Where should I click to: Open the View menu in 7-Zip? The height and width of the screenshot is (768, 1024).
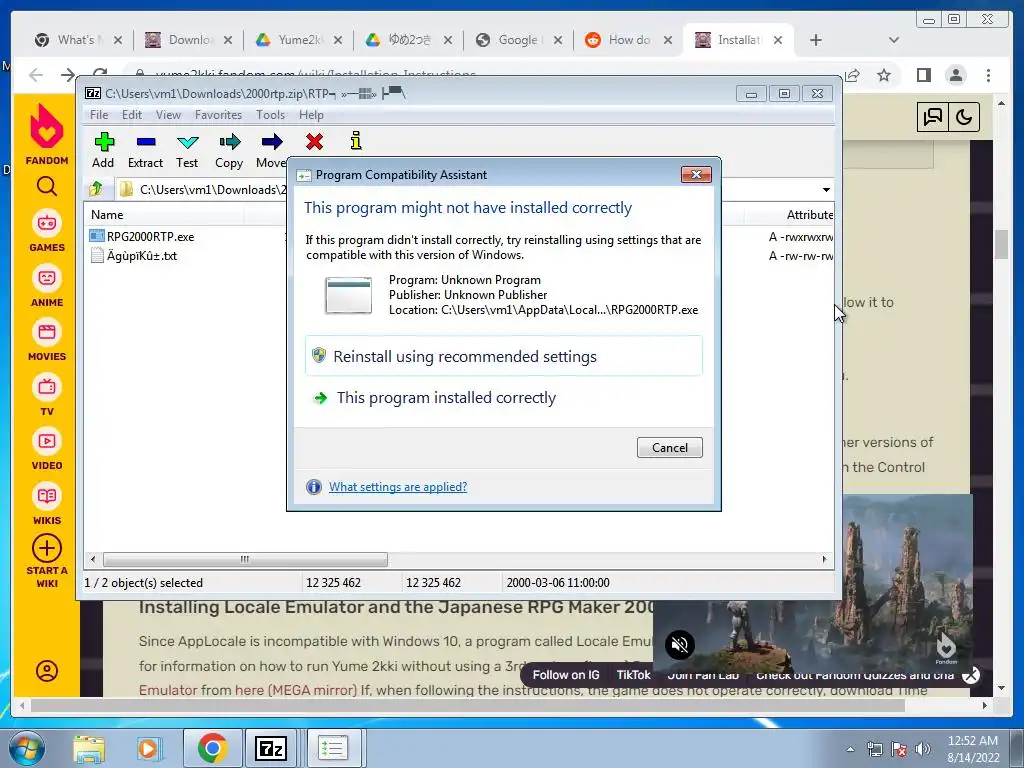(168, 115)
